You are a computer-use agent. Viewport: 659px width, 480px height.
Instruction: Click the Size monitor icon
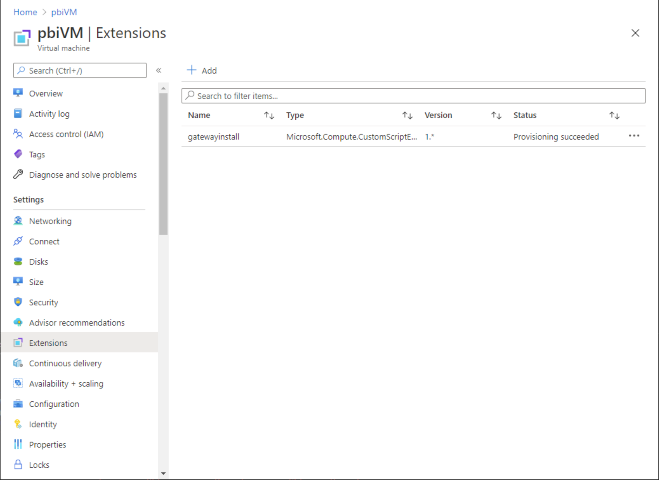click(x=18, y=282)
